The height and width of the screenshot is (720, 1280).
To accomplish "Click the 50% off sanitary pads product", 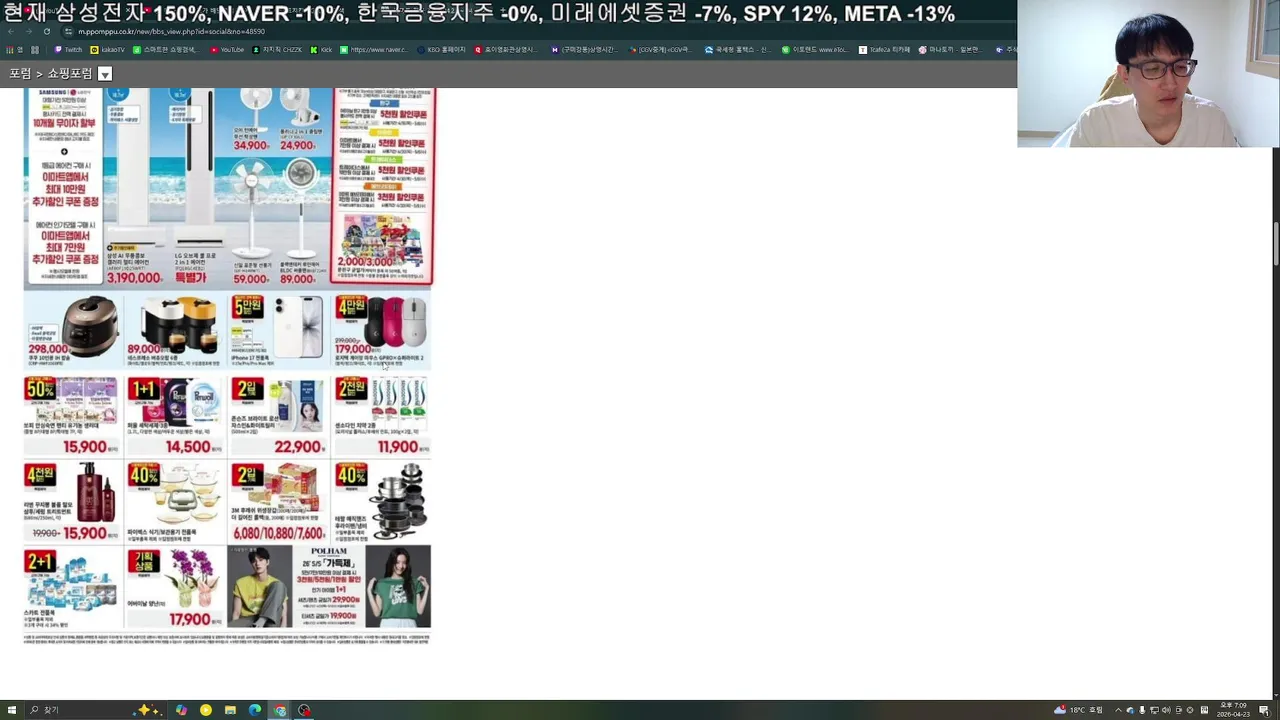I will [x=73, y=416].
